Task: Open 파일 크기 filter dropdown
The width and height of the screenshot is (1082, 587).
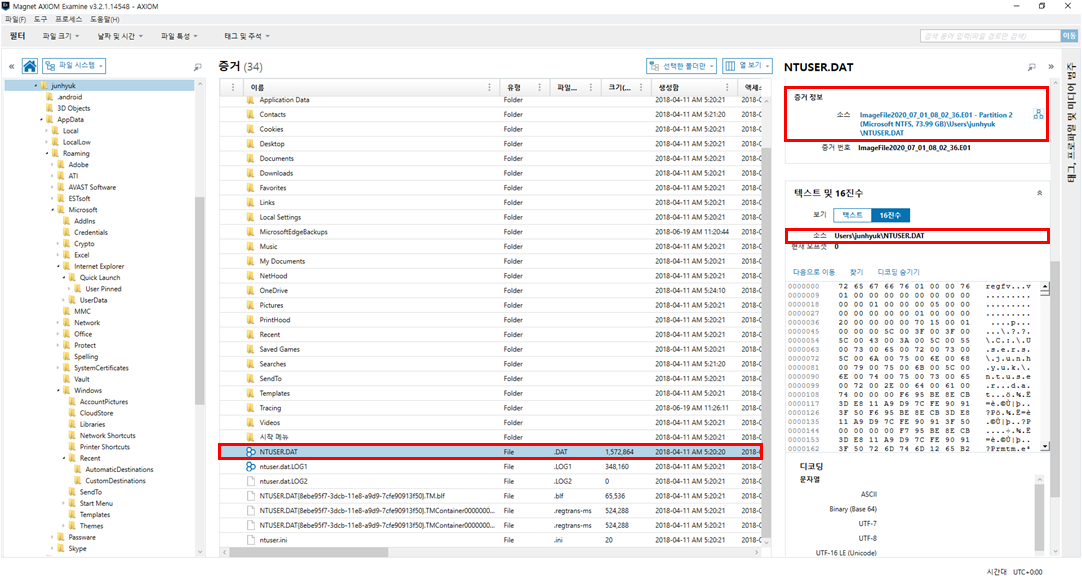Action: pyautogui.click(x=61, y=36)
